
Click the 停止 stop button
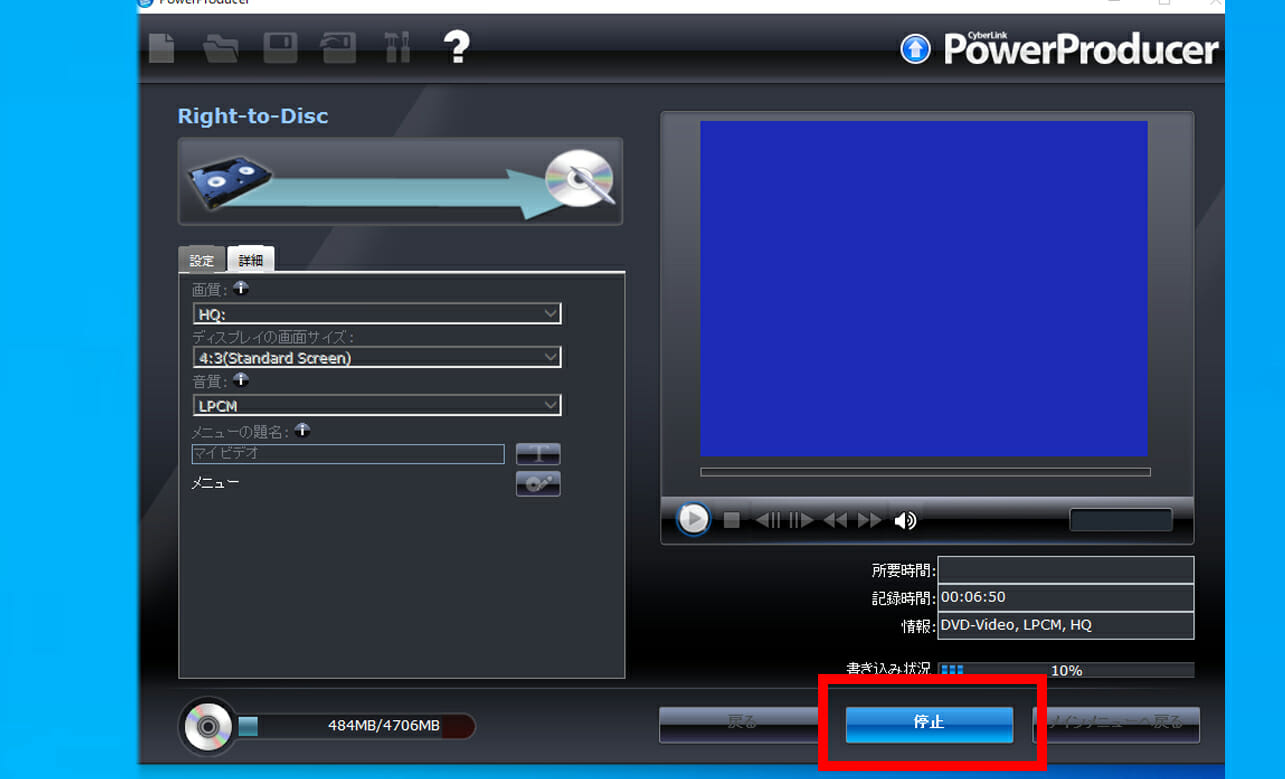pyautogui.click(x=929, y=724)
